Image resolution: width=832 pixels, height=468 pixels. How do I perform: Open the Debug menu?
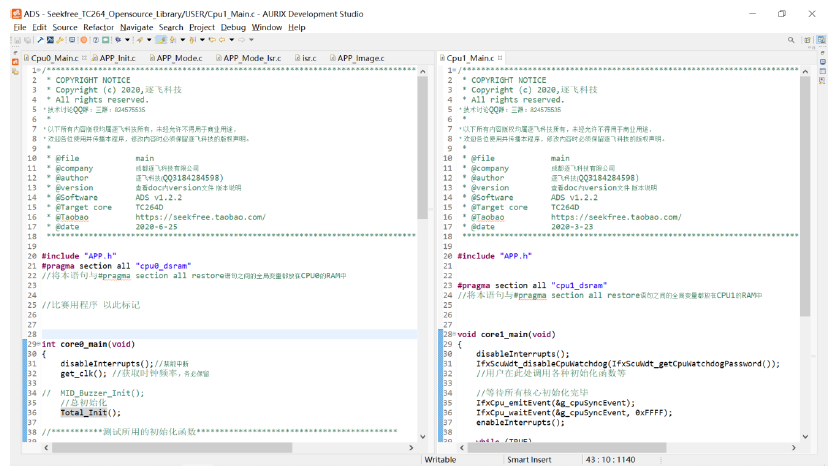[233, 27]
